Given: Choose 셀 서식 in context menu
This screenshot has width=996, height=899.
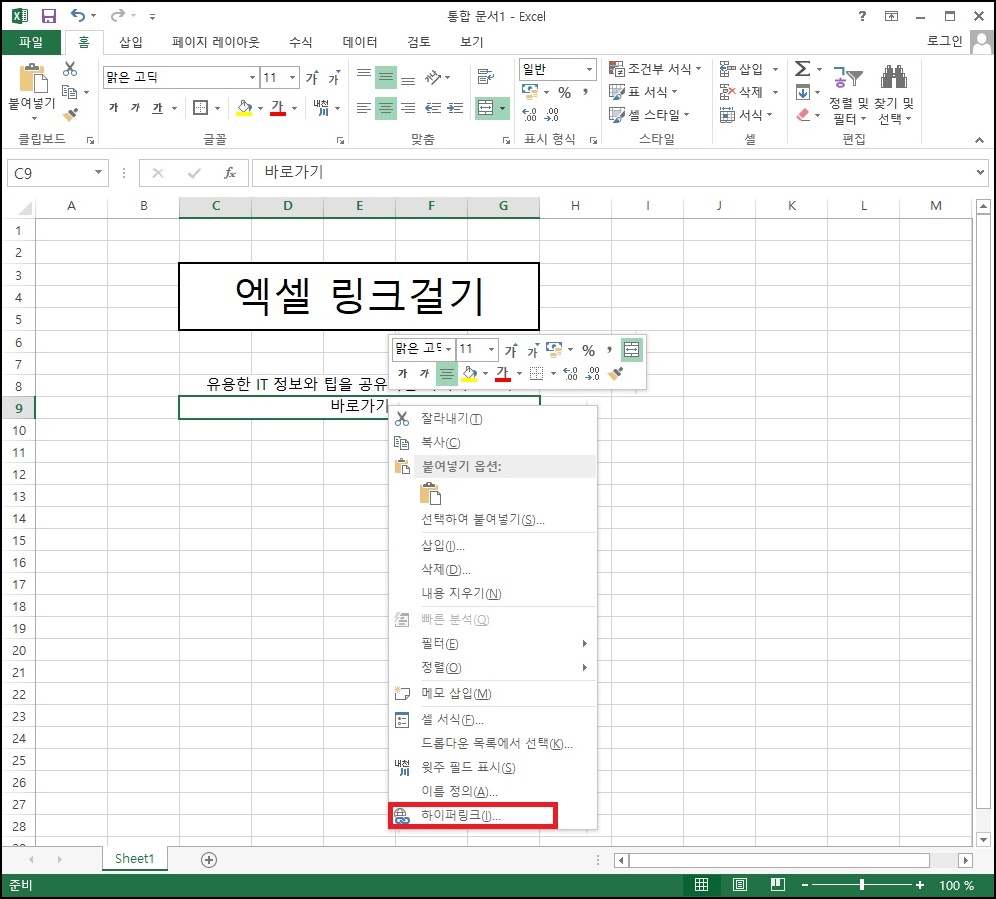Looking at the screenshot, I should tap(492, 720).
